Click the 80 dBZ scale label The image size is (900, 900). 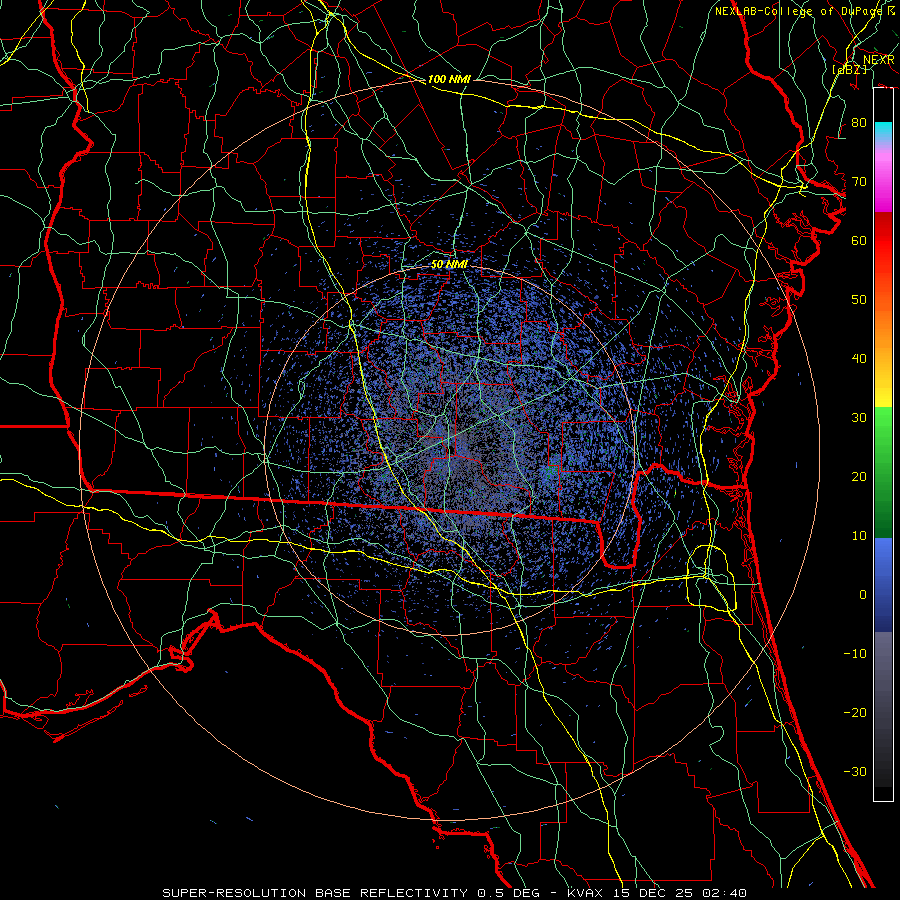(859, 122)
